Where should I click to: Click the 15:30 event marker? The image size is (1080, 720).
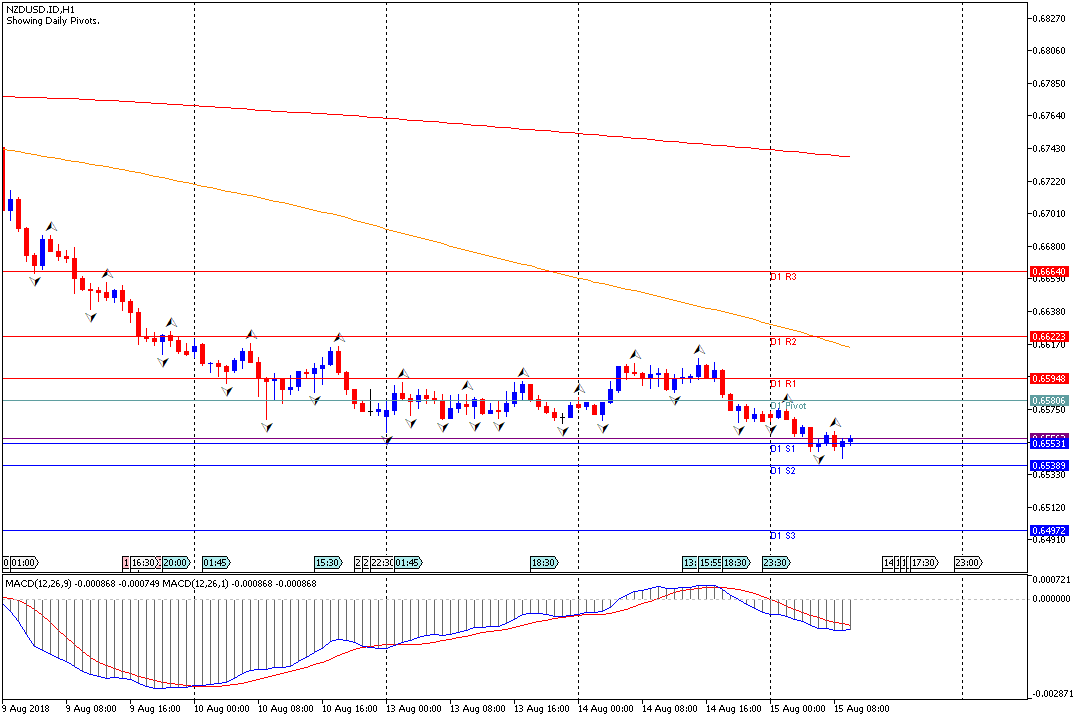pyautogui.click(x=328, y=563)
